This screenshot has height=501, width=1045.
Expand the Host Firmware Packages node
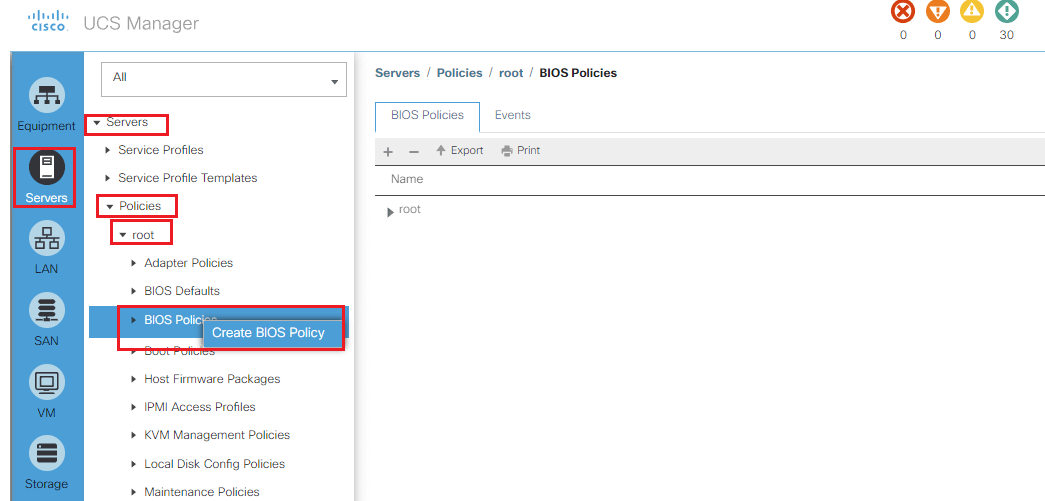(134, 379)
